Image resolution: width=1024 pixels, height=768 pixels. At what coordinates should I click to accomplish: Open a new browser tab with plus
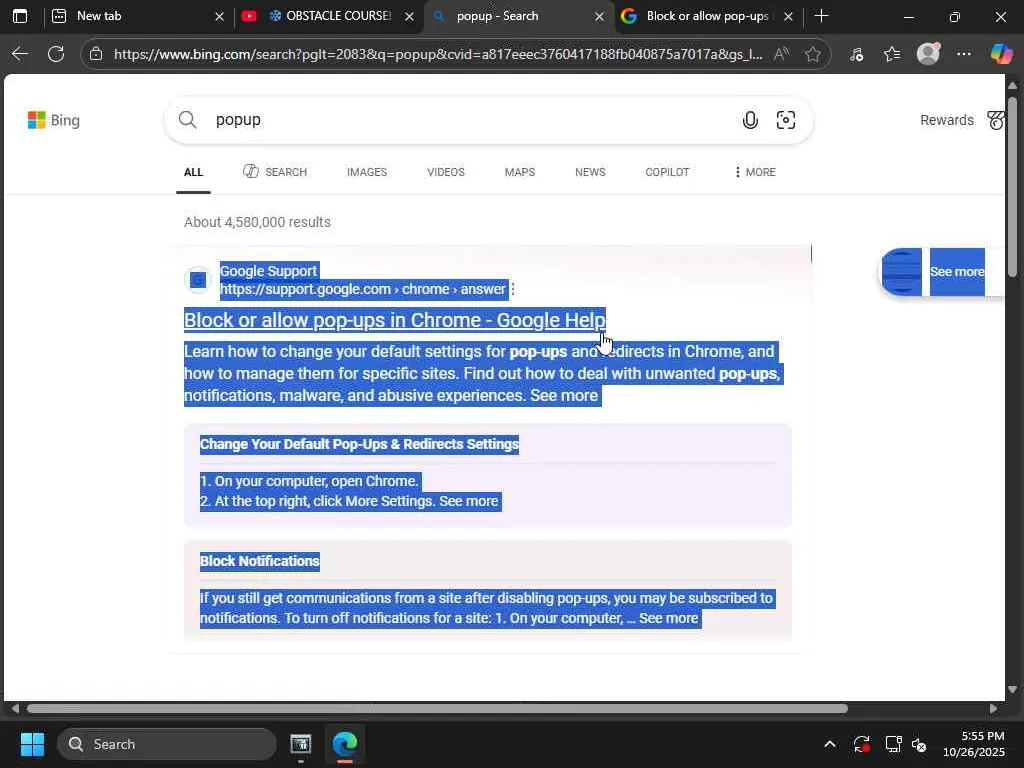point(822,16)
